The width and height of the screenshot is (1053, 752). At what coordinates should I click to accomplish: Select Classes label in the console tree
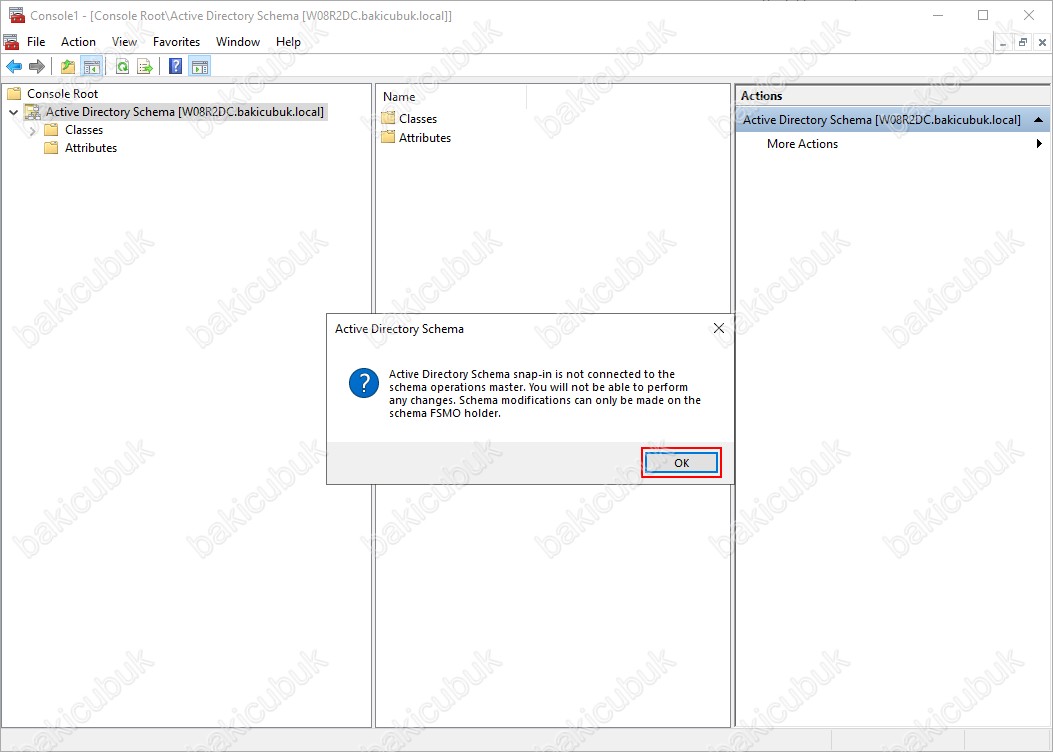click(84, 130)
